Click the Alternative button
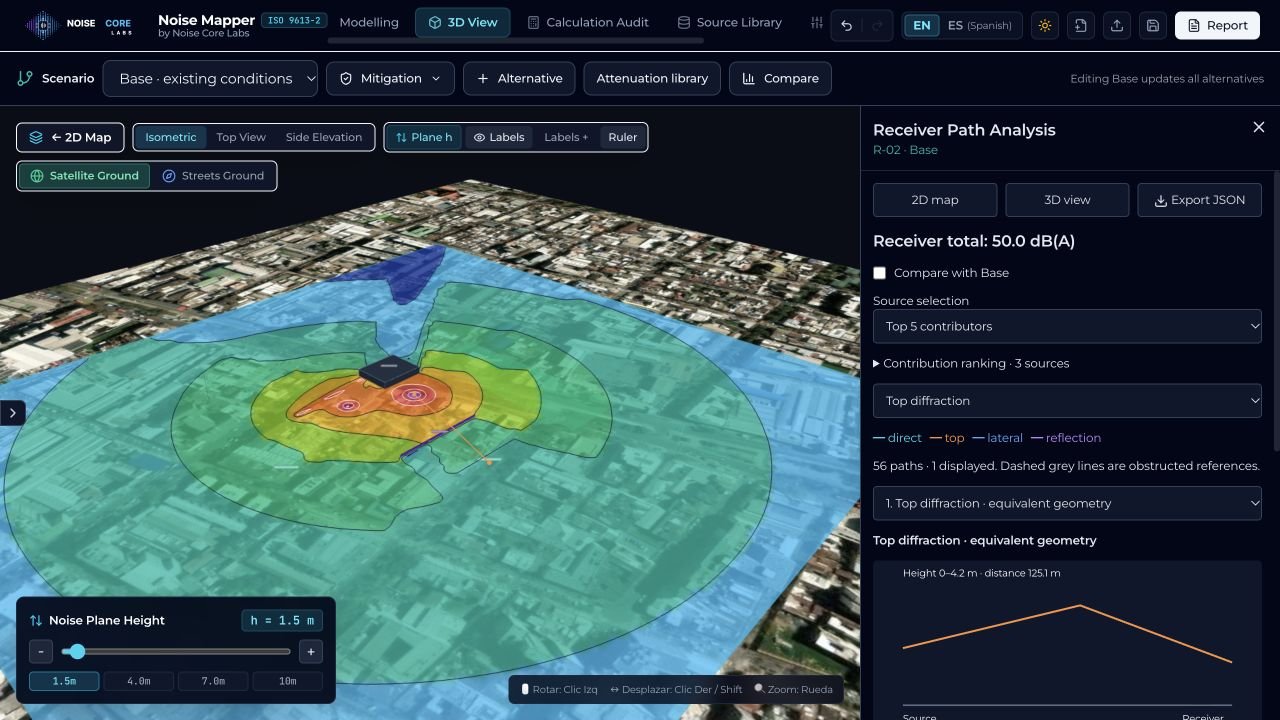This screenshot has height=720, width=1280. (520, 78)
